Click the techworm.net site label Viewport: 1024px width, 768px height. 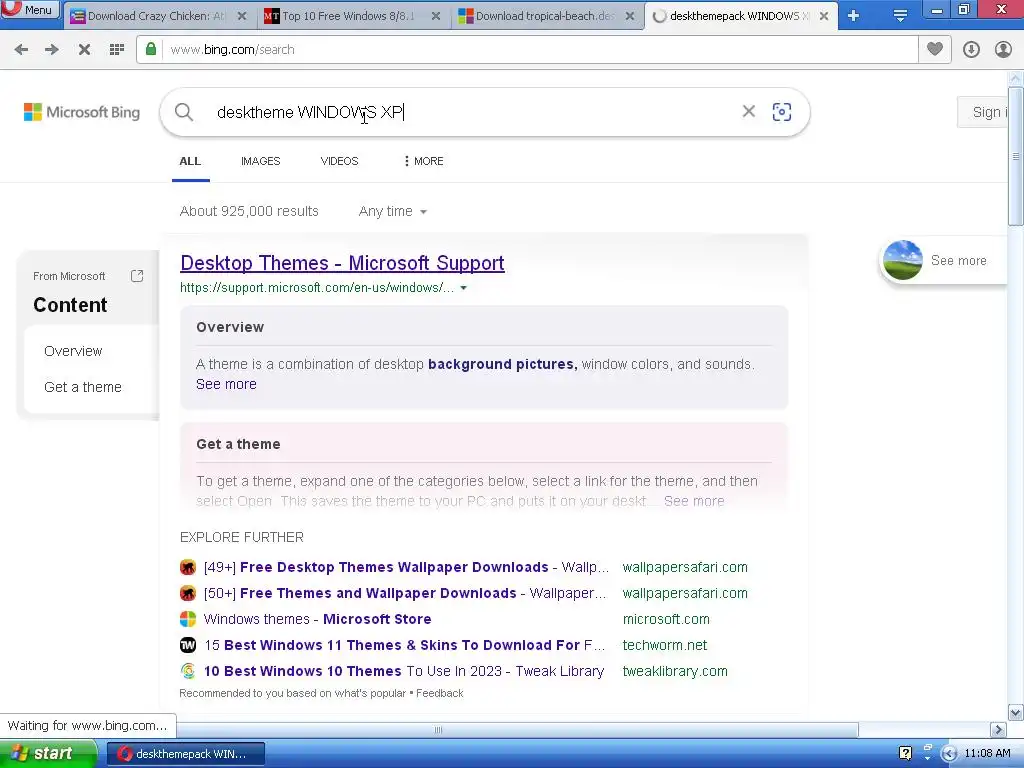pyautogui.click(x=665, y=645)
